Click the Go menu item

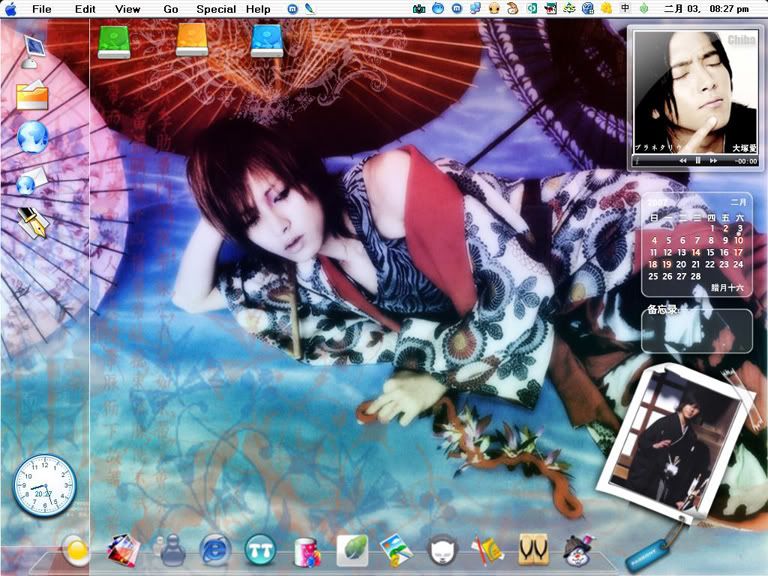point(171,9)
